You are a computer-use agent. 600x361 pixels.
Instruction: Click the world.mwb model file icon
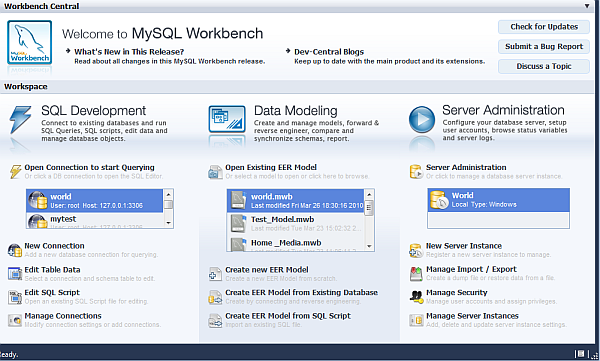[x=239, y=200]
